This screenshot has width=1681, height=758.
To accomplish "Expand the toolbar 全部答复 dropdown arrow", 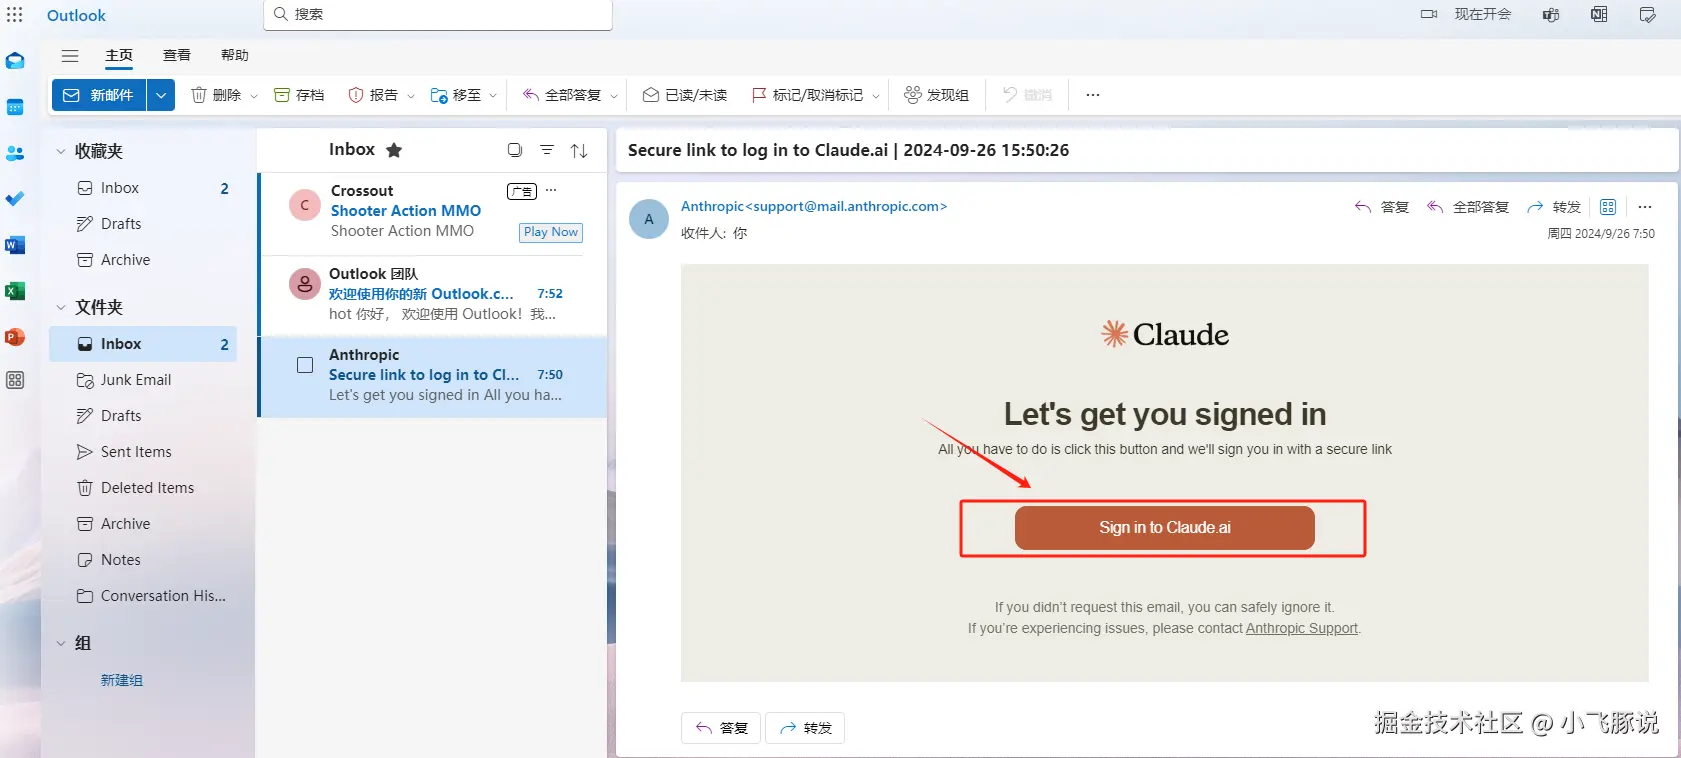I will 614,96.
